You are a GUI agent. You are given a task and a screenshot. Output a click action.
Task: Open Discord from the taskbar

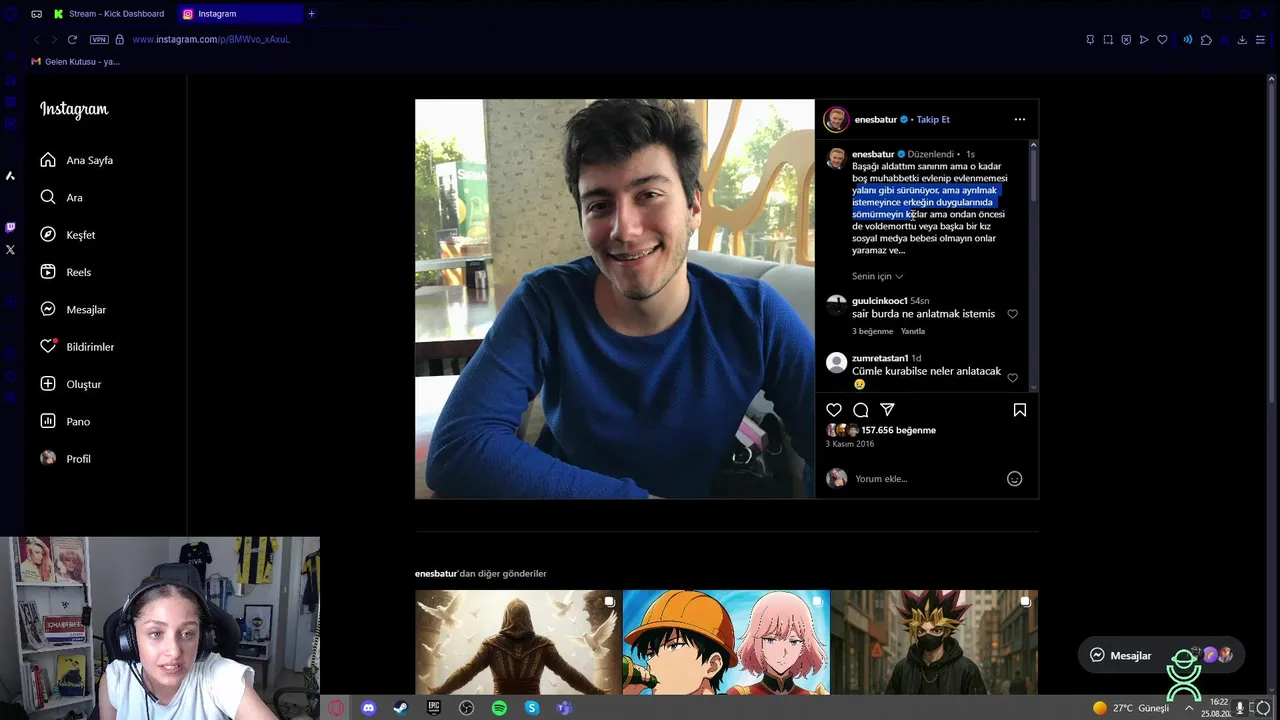click(x=368, y=708)
